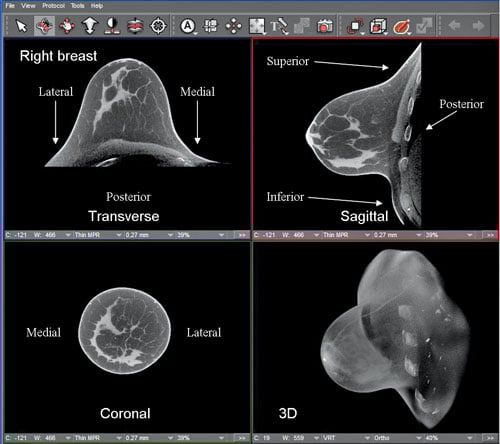
Task: Click the 3D cube volume icon
Action: [378, 26]
